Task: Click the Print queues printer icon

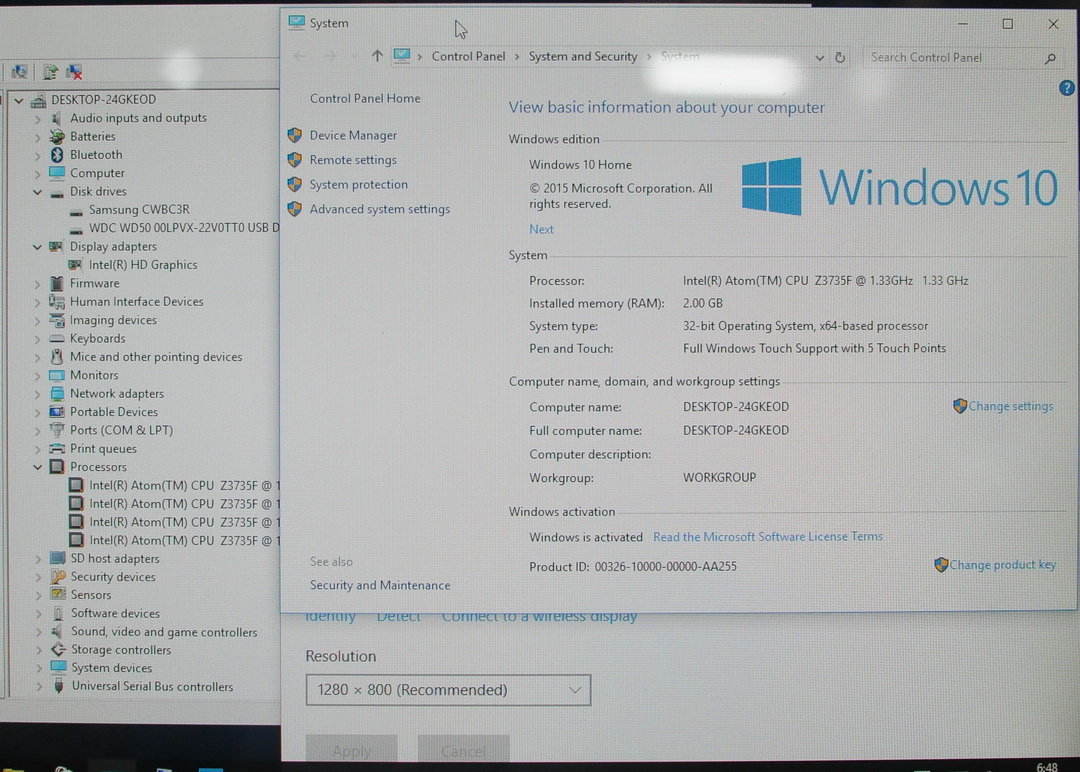Action: click(57, 448)
